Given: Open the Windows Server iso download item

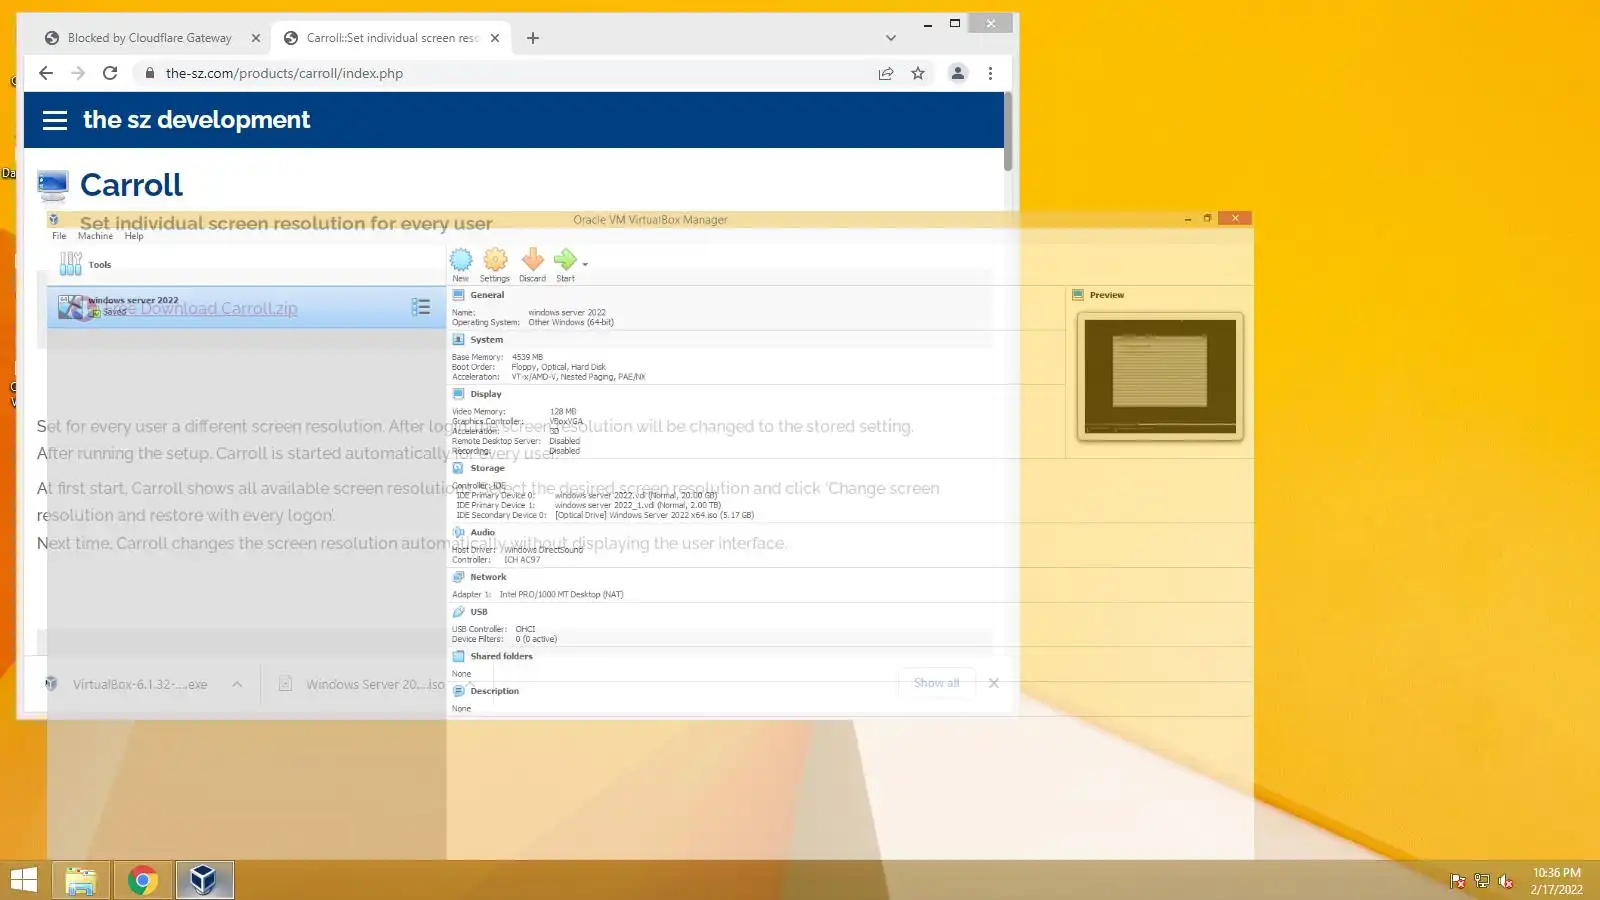Looking at the screenshot, I should point(362,684).
